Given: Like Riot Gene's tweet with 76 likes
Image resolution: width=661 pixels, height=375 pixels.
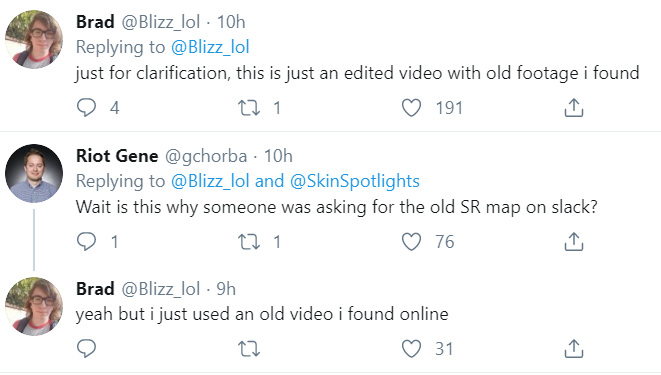Looking at the screenshot, I should tap(411, 242).
